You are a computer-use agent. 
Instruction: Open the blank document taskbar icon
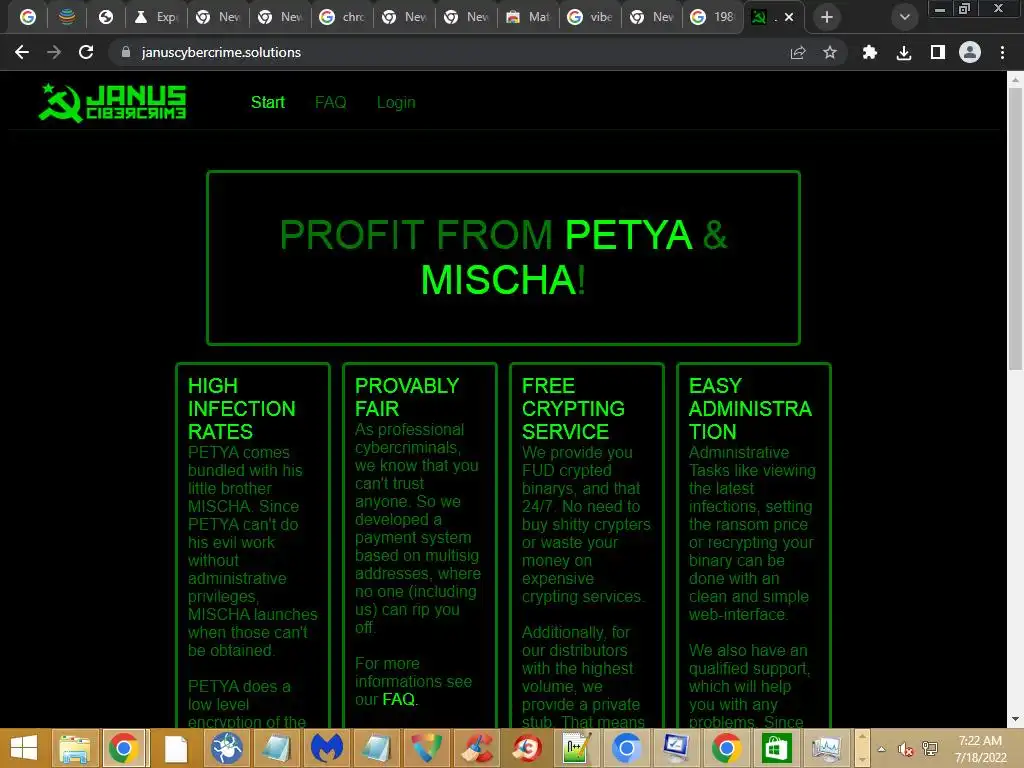point(175,748)
